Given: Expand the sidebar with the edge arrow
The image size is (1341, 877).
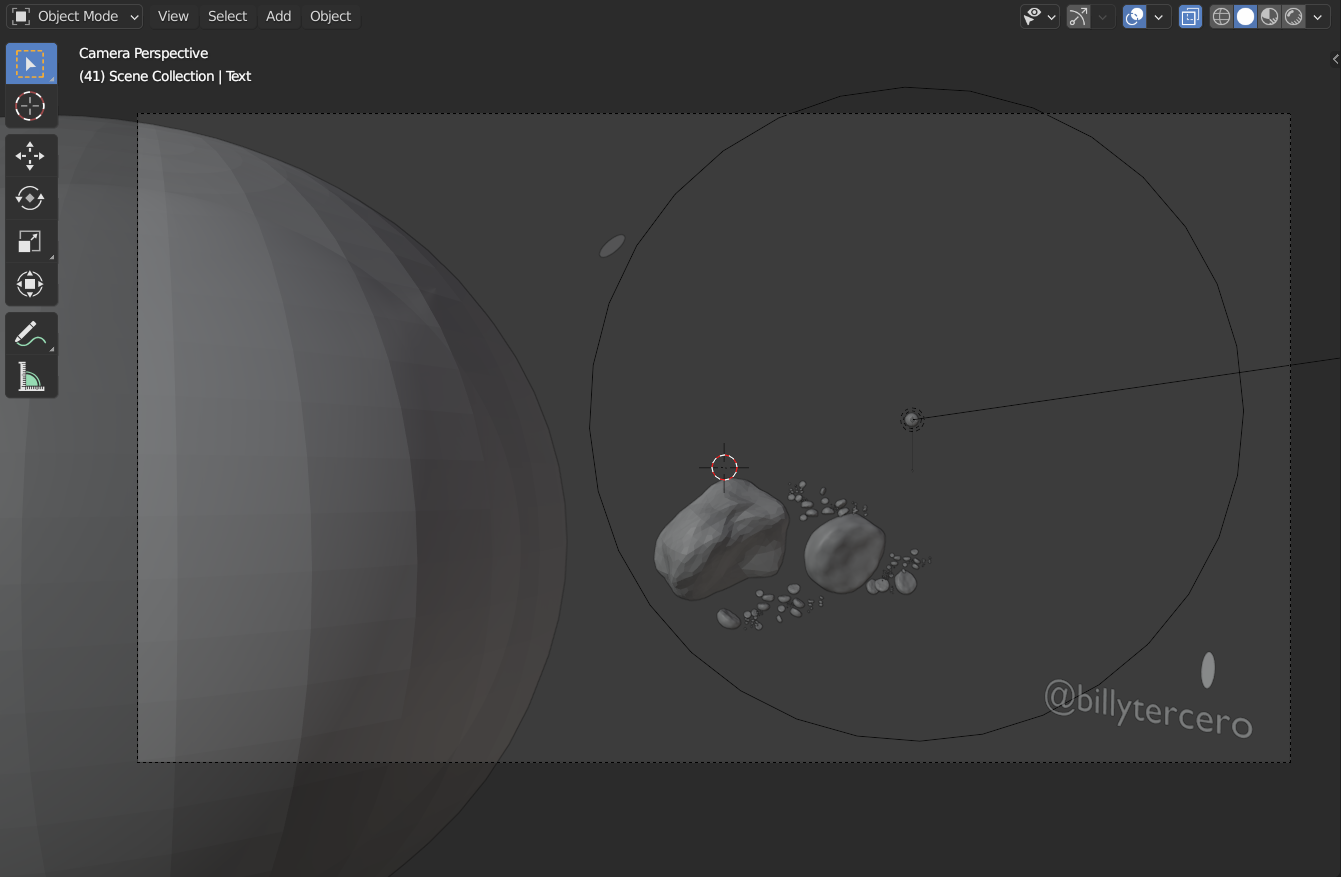Looking at the screenshot, I should (1335, 59).
